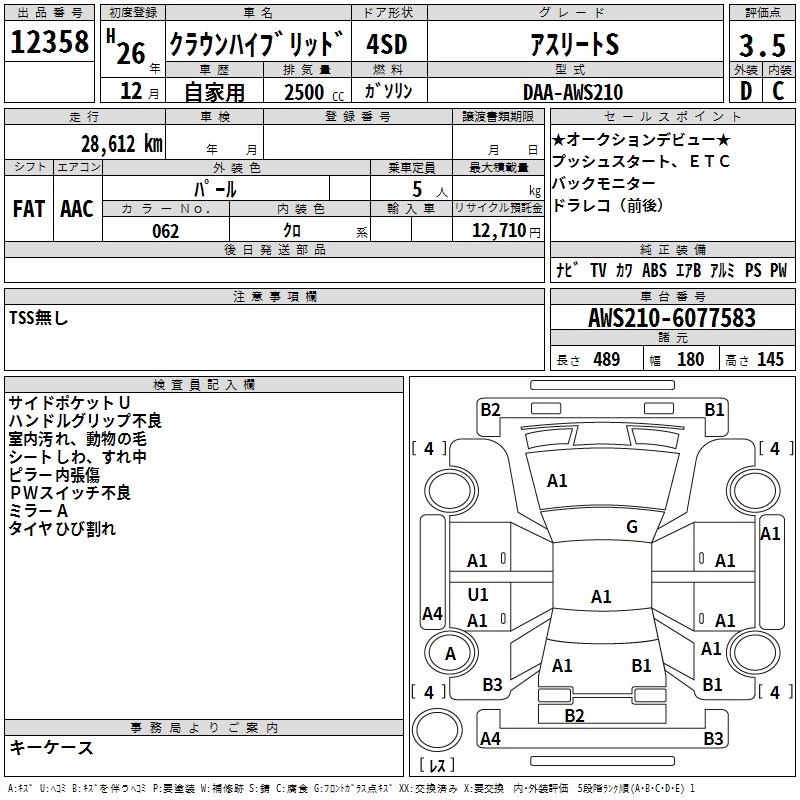
Task: Click the G mark on the windshield
Action: [632, 527]
